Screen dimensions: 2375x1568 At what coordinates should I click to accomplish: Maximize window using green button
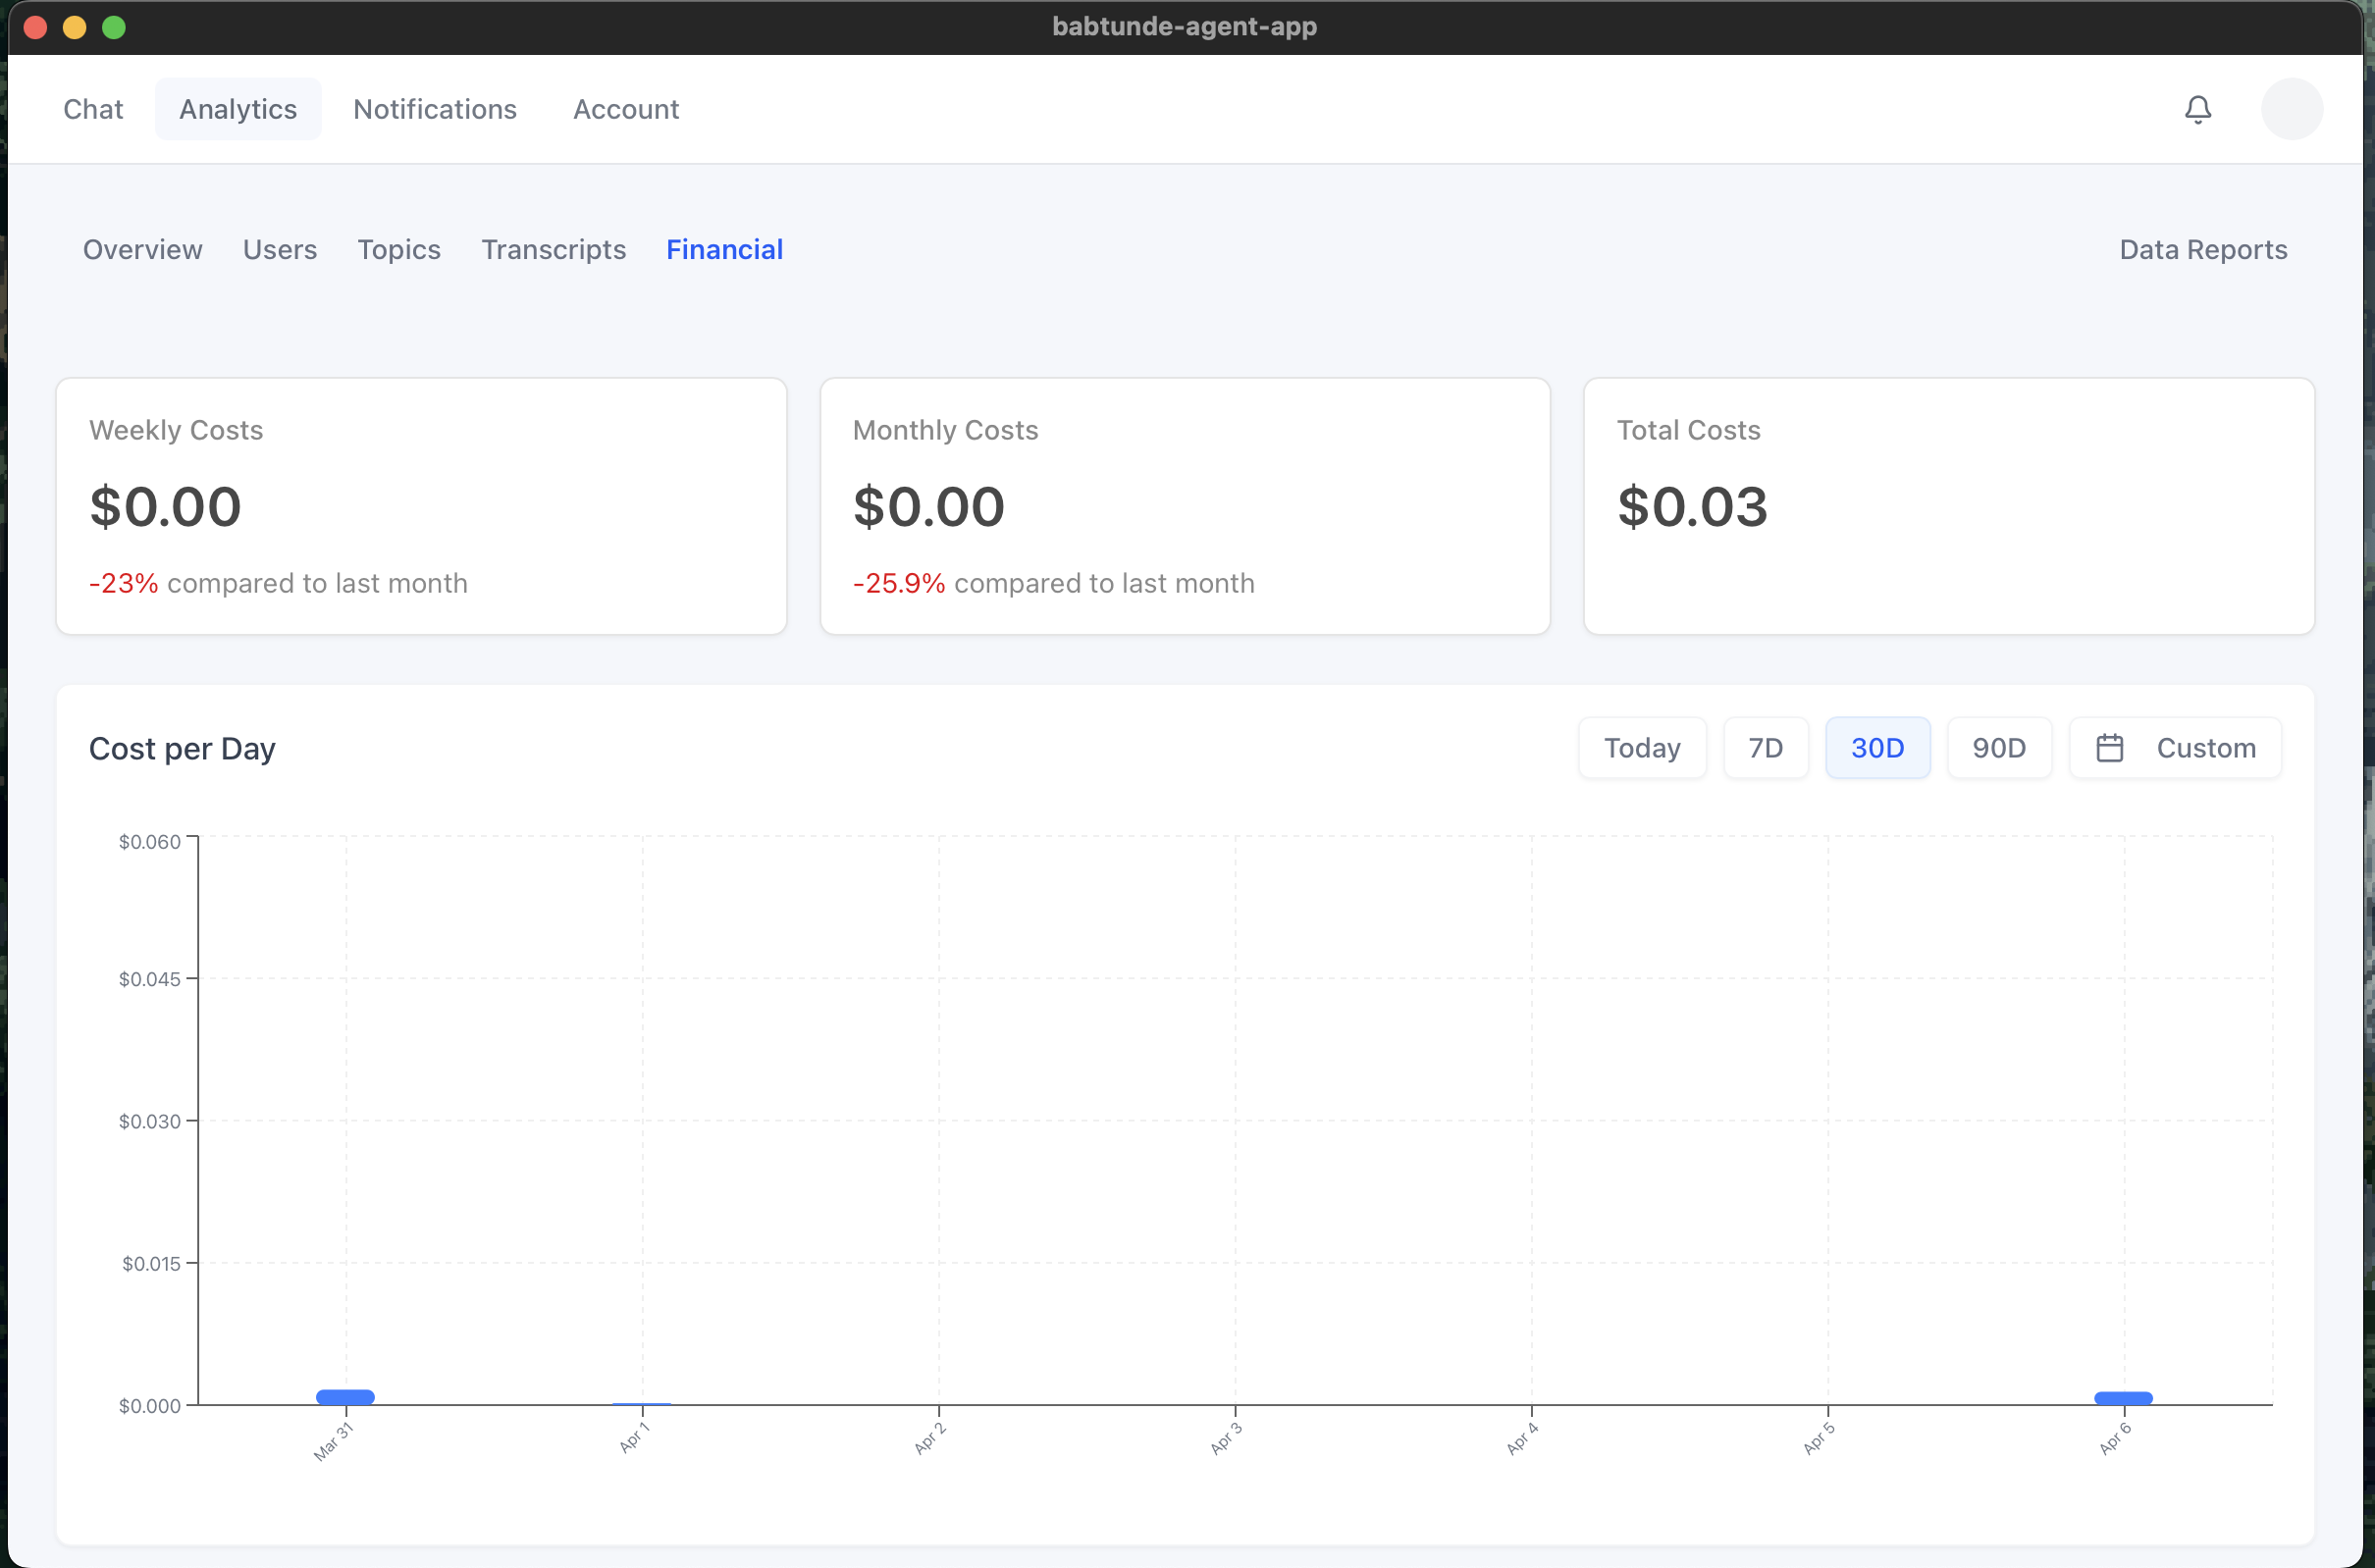click(114, 27)
